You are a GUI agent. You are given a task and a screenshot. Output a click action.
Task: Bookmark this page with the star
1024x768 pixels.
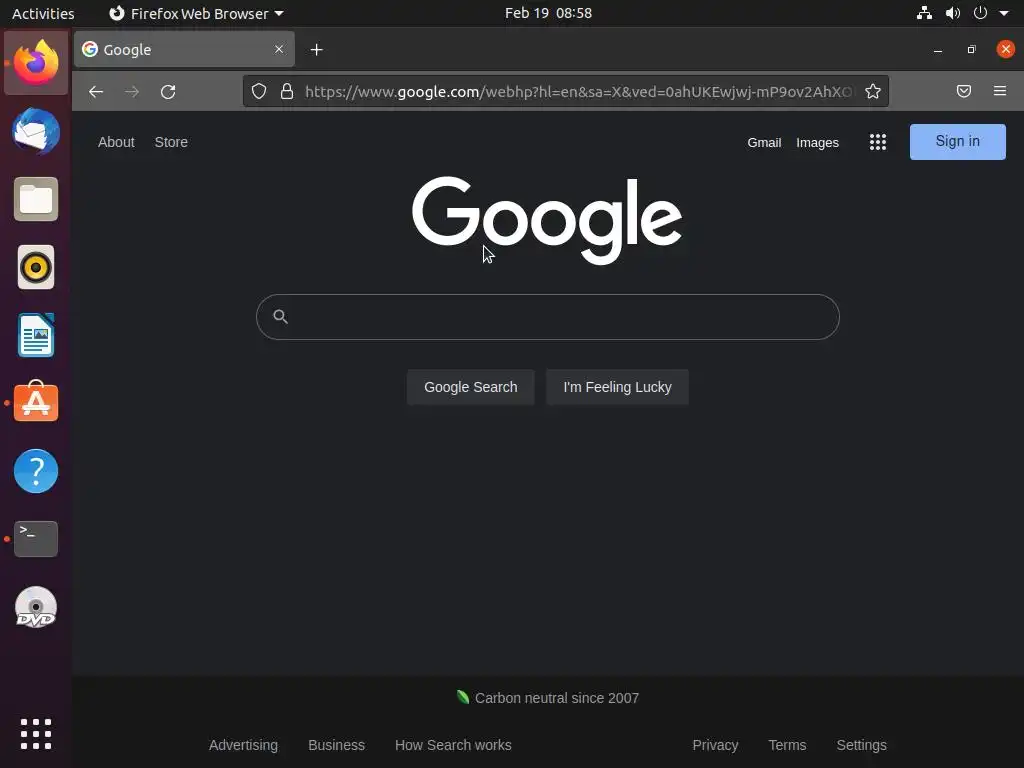[x=872, y=91]
